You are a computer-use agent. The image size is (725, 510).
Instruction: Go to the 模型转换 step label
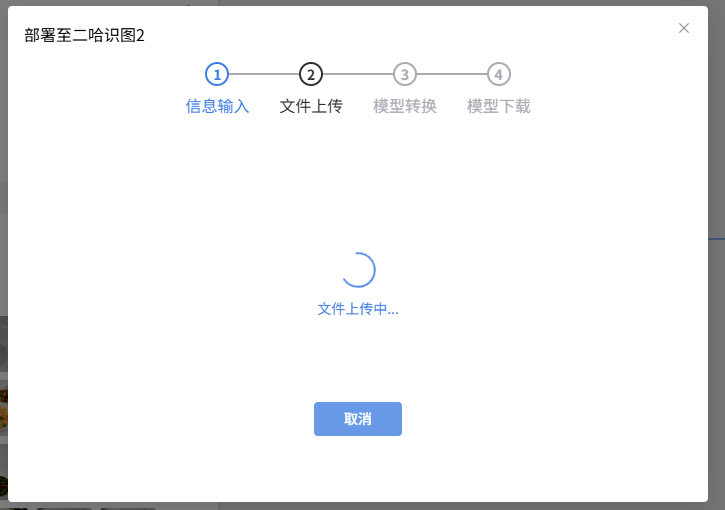point(405,106)
